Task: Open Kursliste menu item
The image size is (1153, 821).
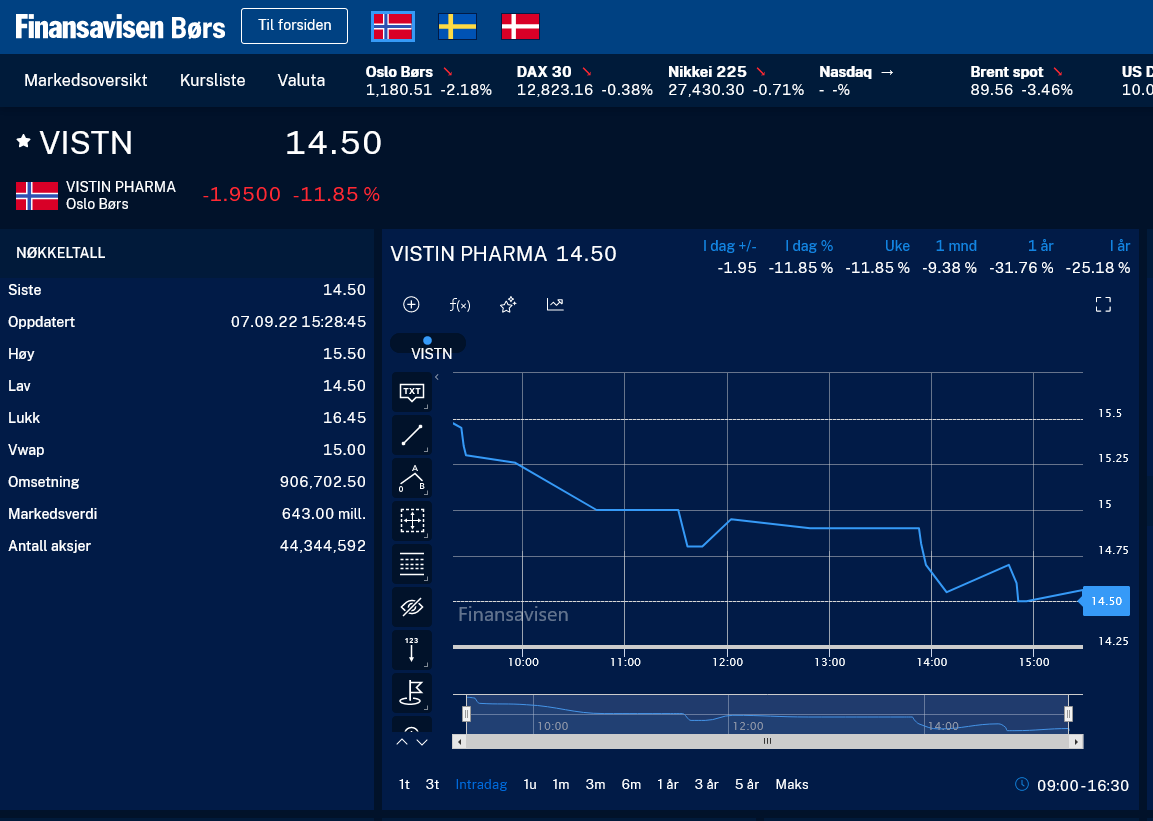Action: tap(213, 80)
